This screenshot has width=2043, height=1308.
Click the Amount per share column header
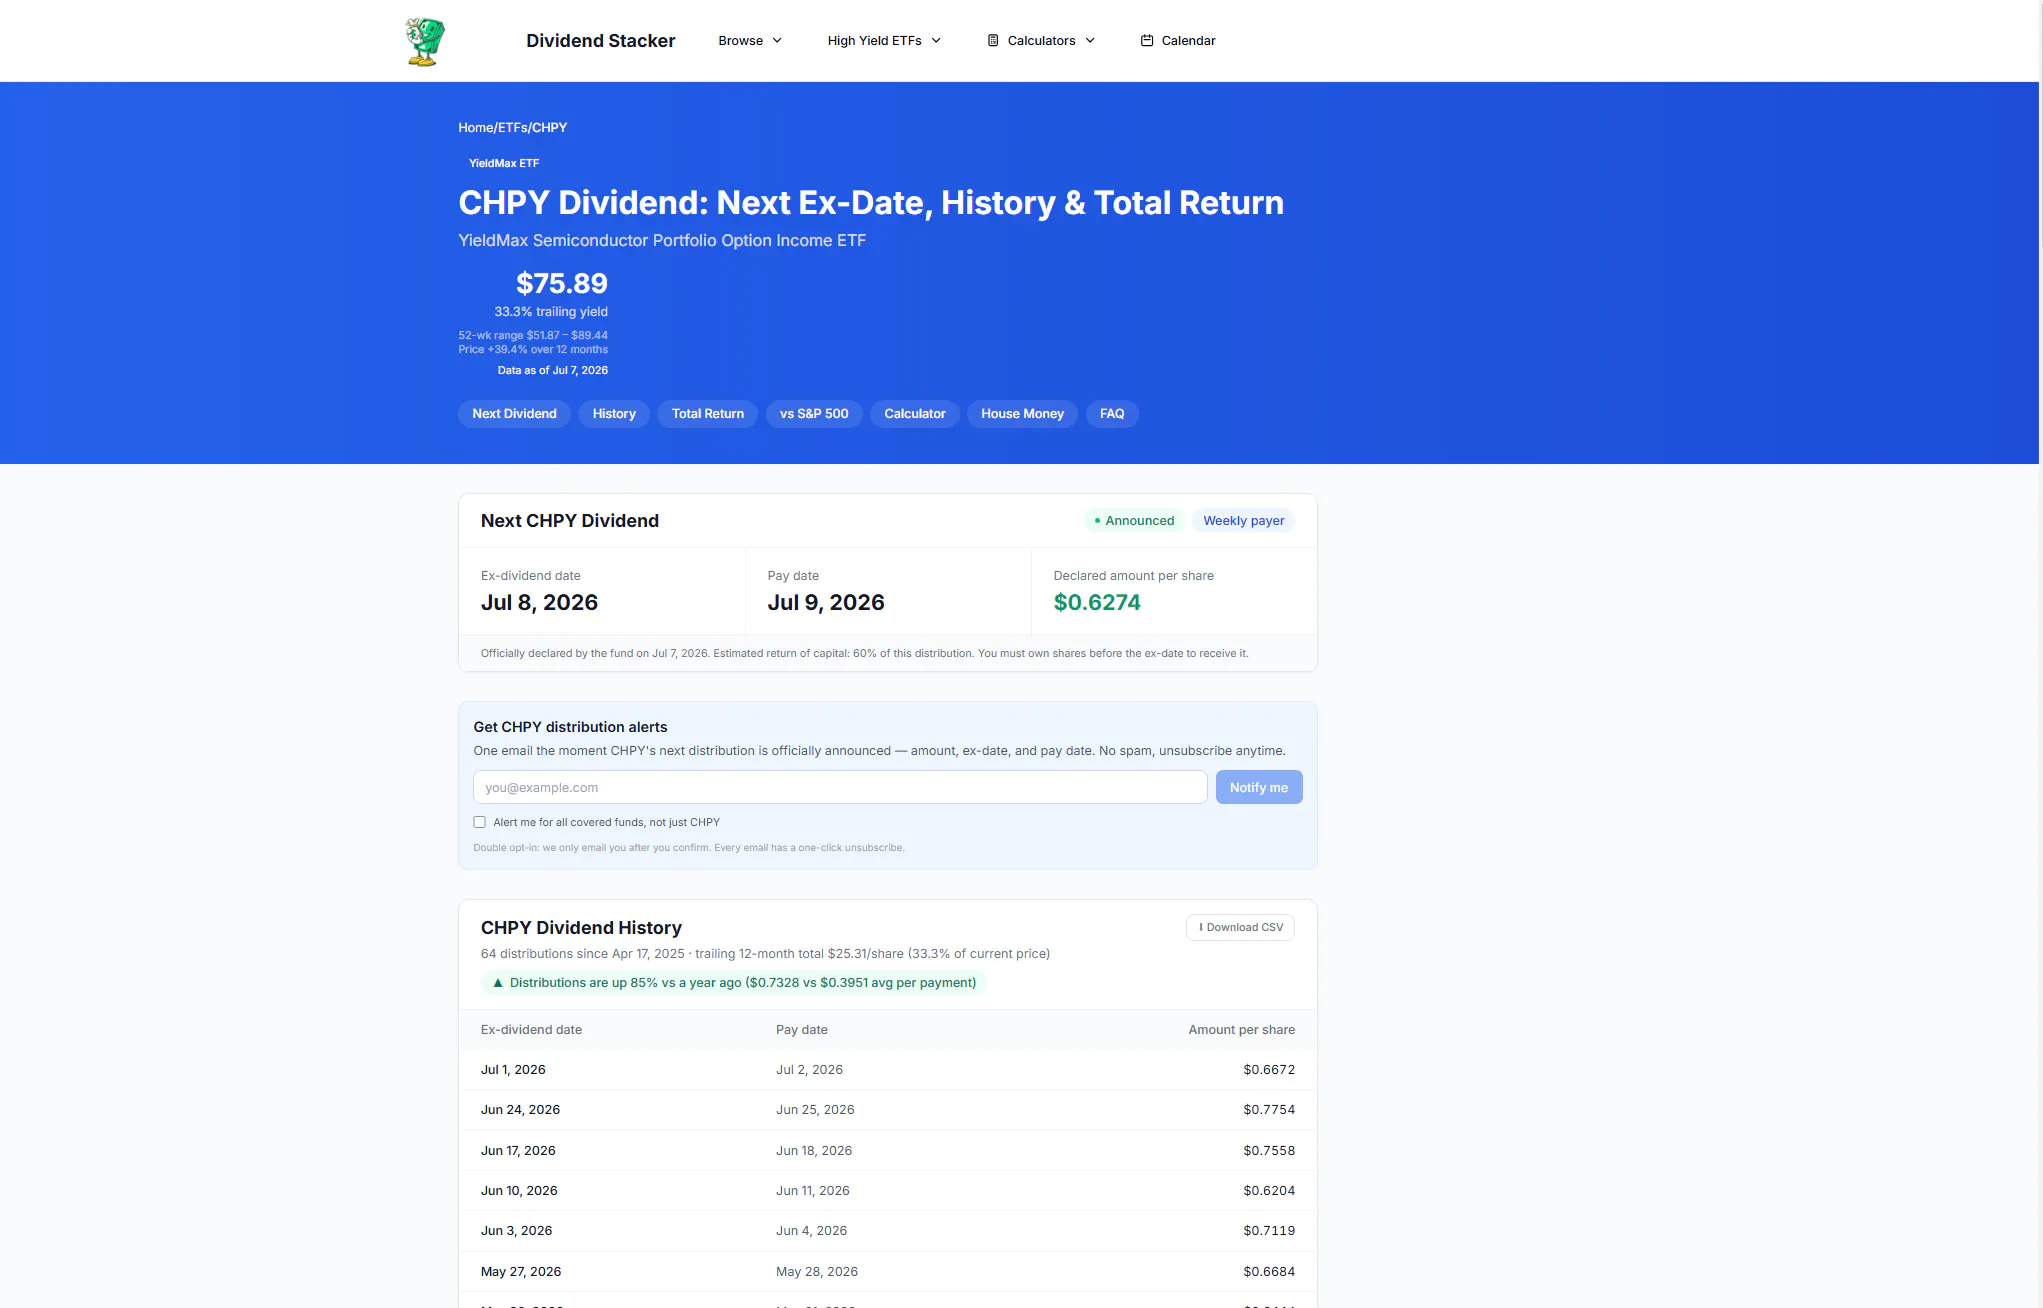tap(1242, 1030)
